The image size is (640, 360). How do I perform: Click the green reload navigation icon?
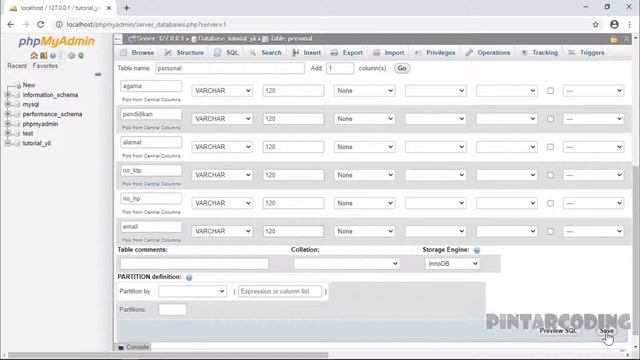(x=81, y=56)
